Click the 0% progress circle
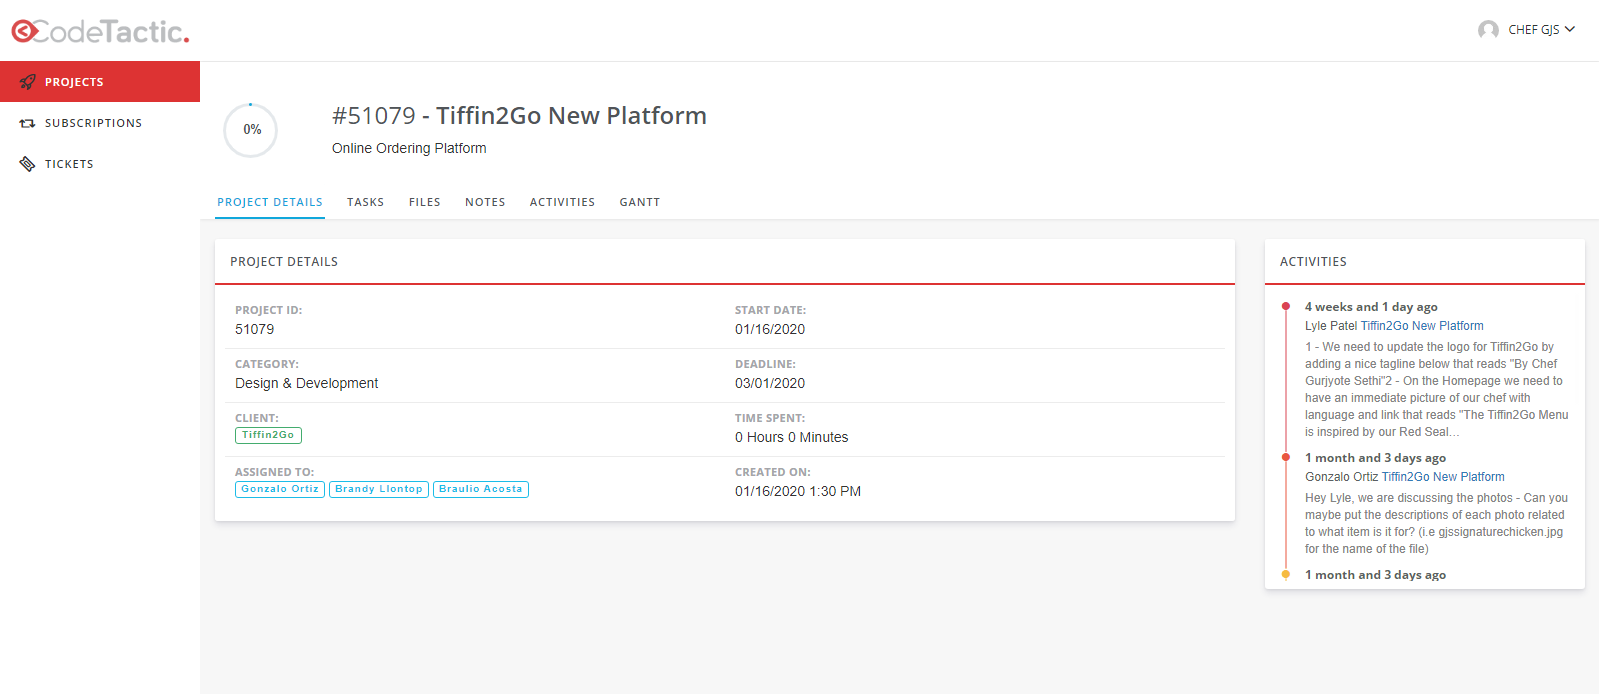This screenshot has width=1599, height=694. [x=250, y=130]
